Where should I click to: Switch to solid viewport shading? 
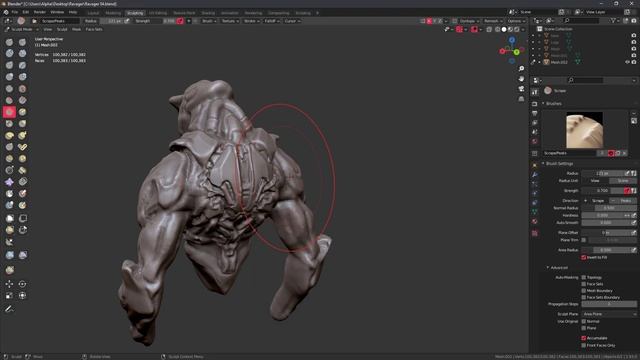click(504, 29)
